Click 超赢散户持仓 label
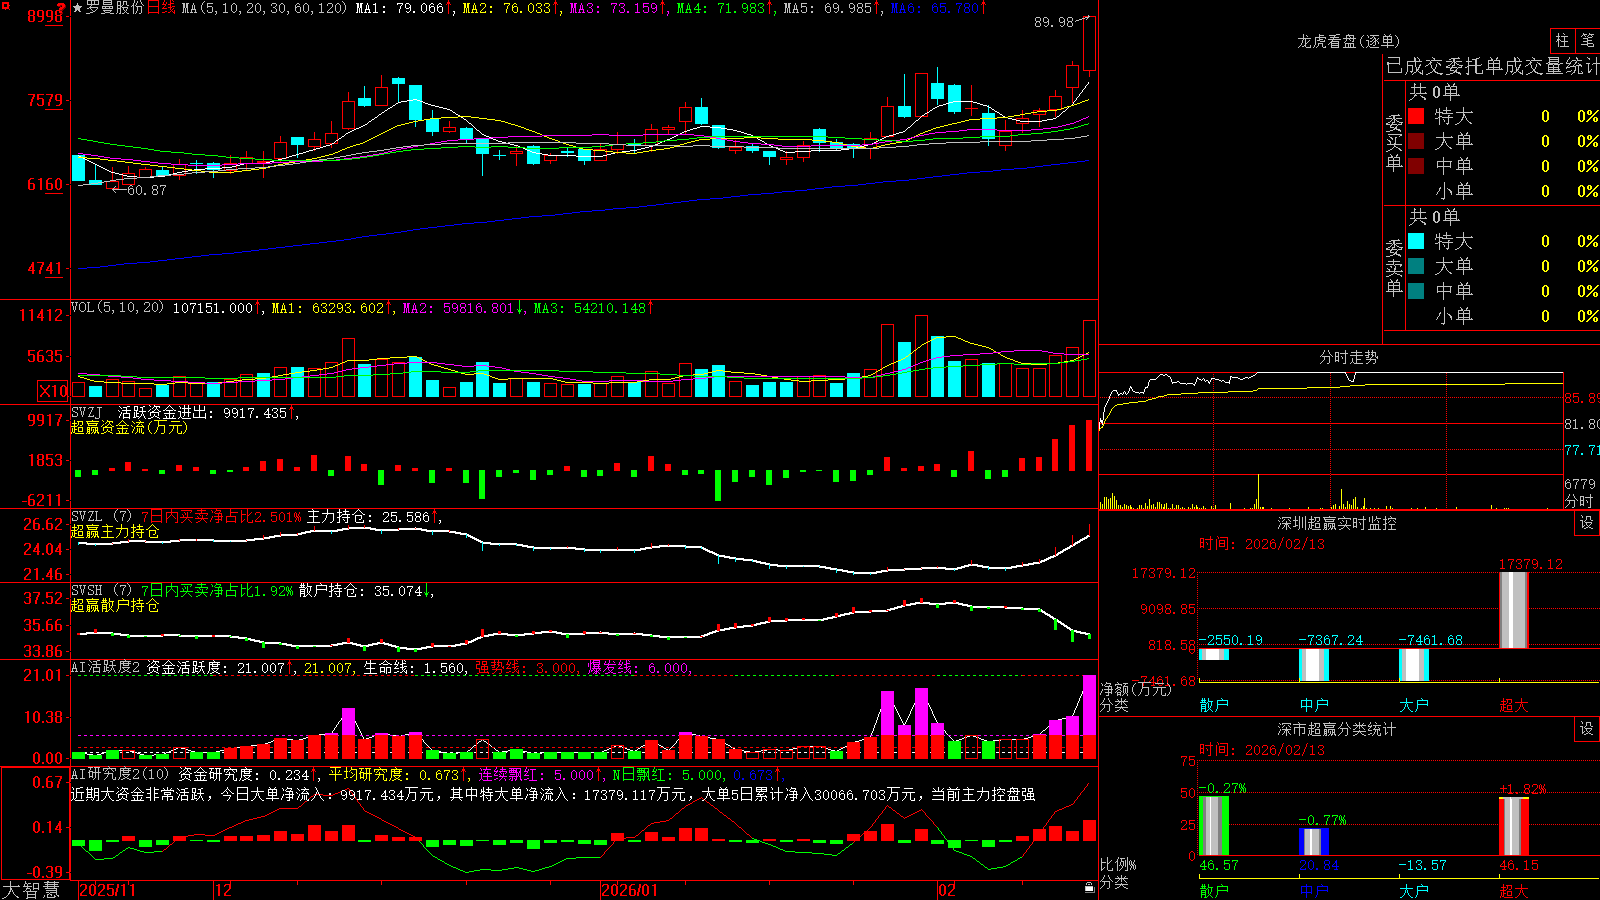Image resolution: width=1600 pixels, height=900 pixels. pyautogui.click(x=115, y=605)
